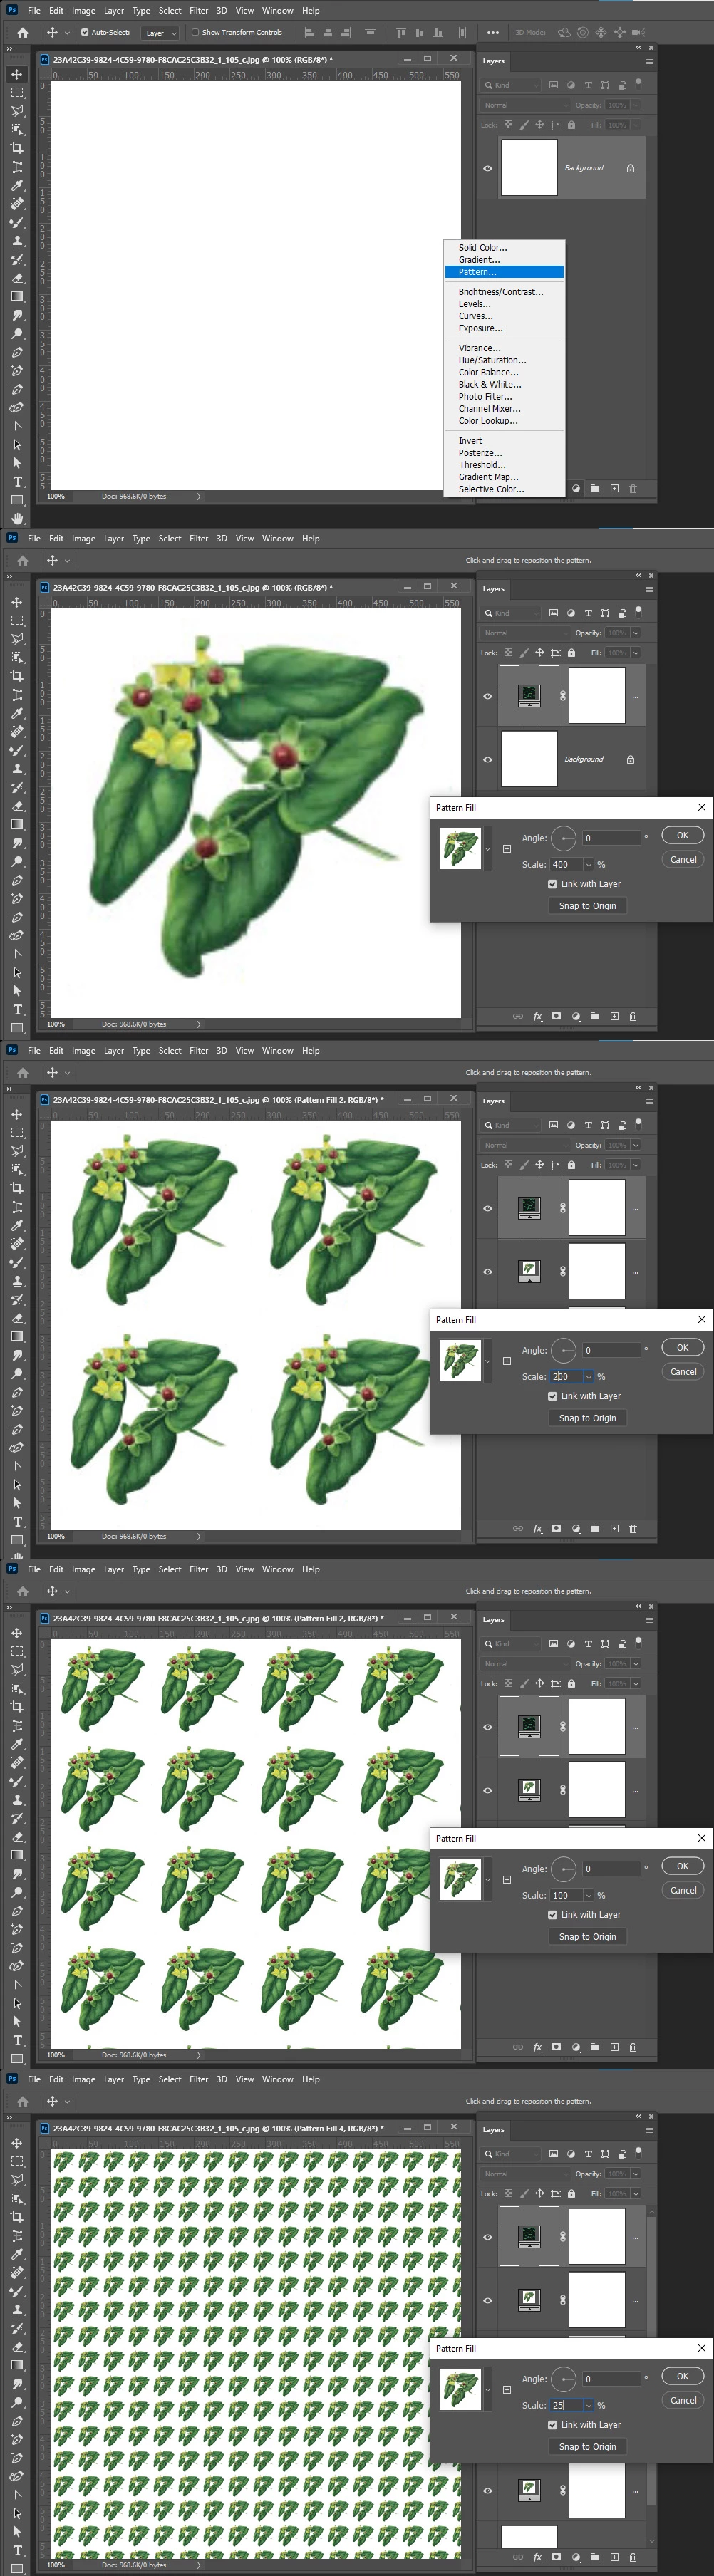Screen dimensions: 714x2576
Task: Choose Pattern... in the adjustment layer popup menu
Action: pyautogui.click(x=504, y=272)
